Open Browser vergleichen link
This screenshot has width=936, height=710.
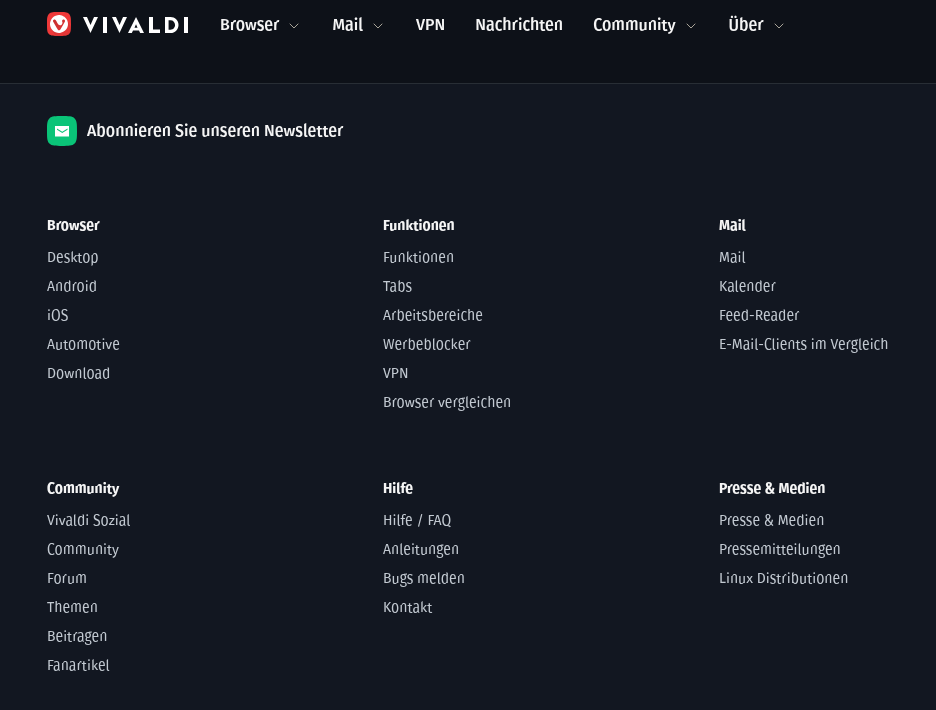(x=447, y=402)
